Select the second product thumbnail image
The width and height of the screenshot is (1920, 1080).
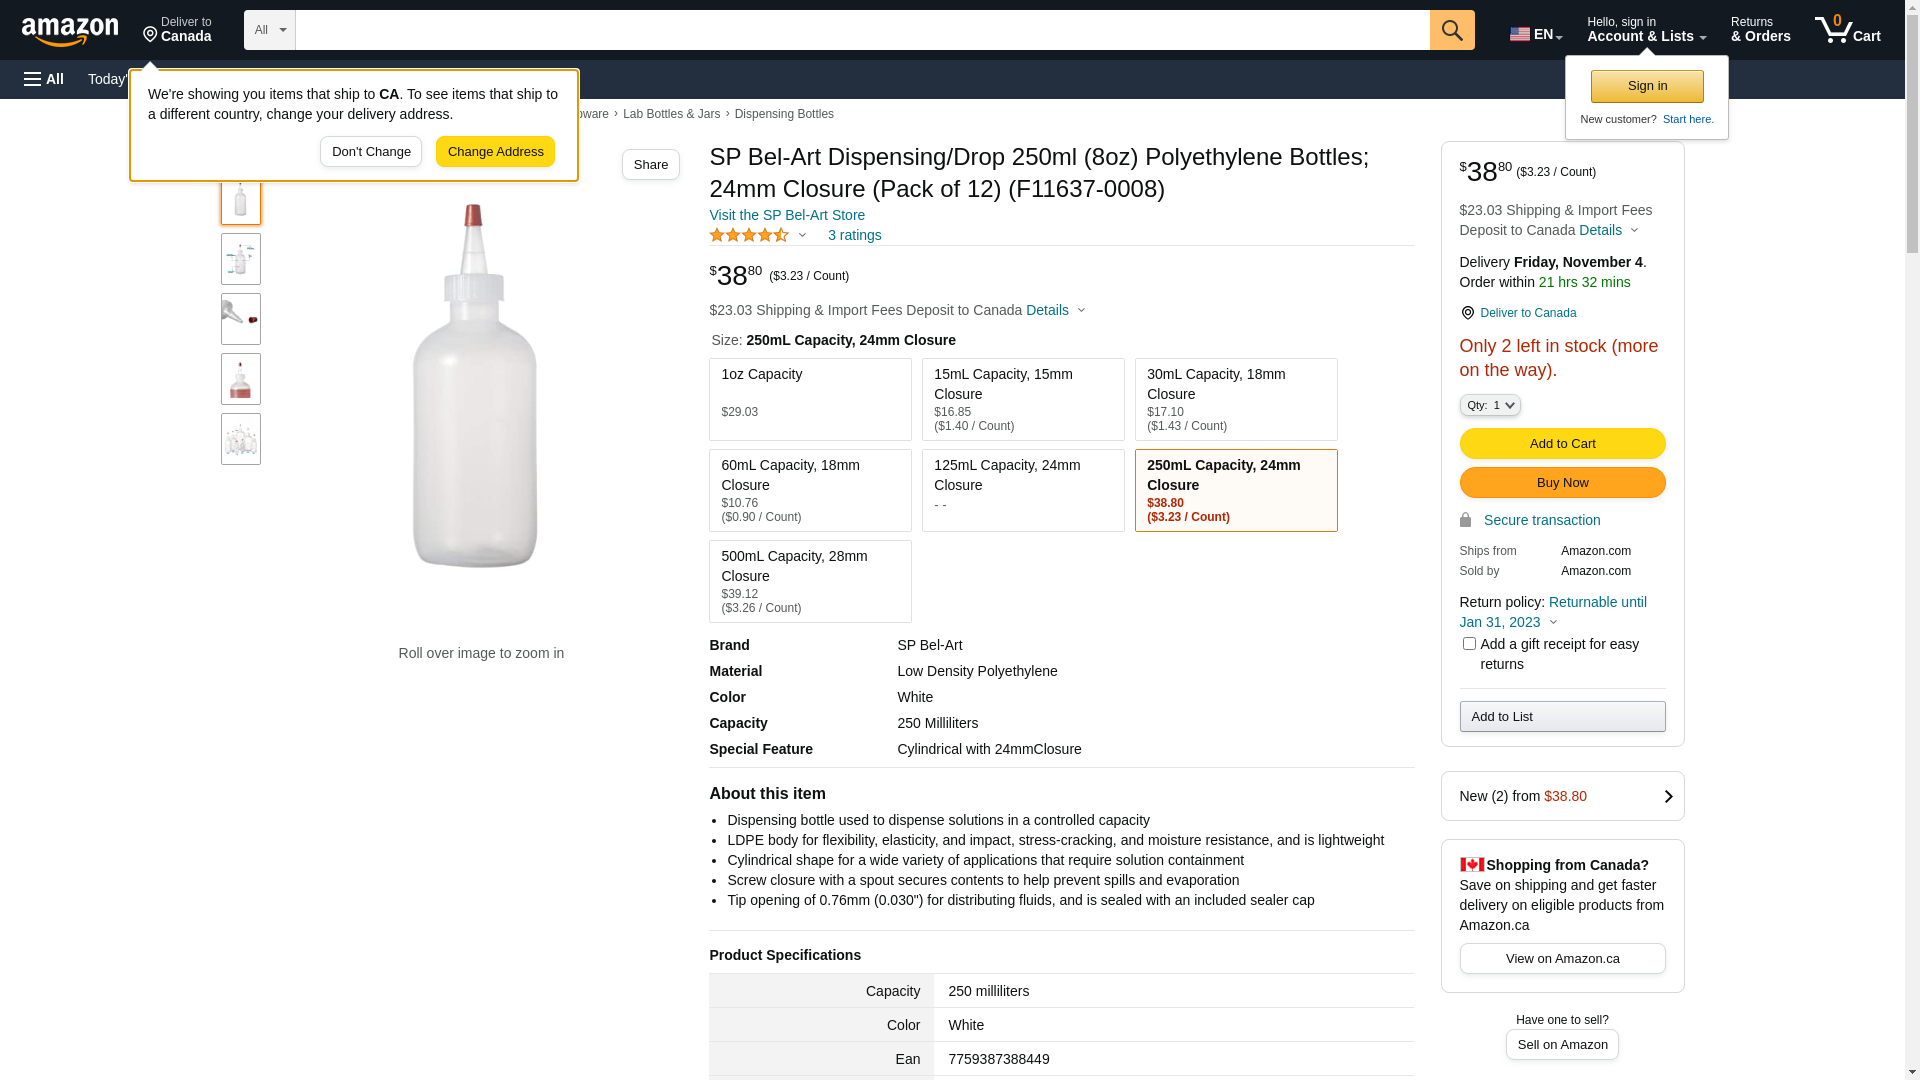(241, 259)
